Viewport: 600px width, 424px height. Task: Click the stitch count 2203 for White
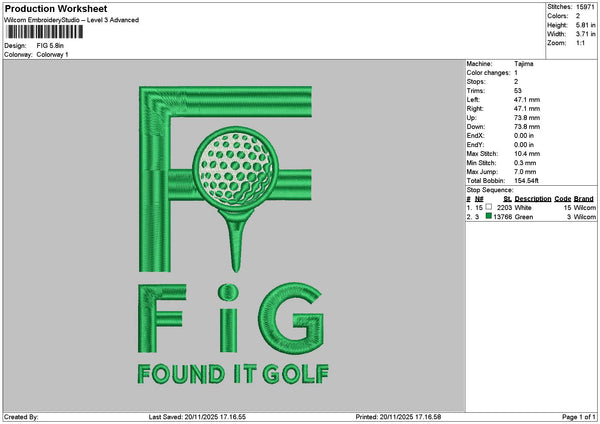[504, 208]
